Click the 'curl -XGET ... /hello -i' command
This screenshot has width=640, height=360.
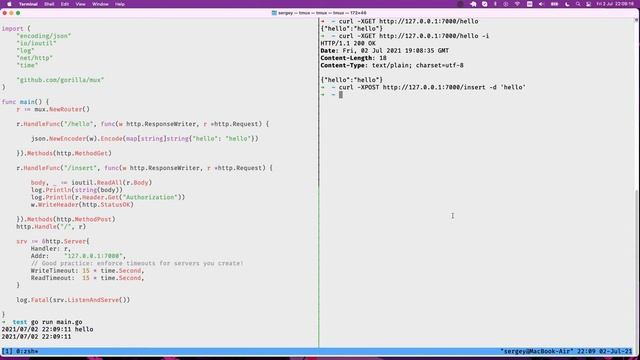point(413,36)
